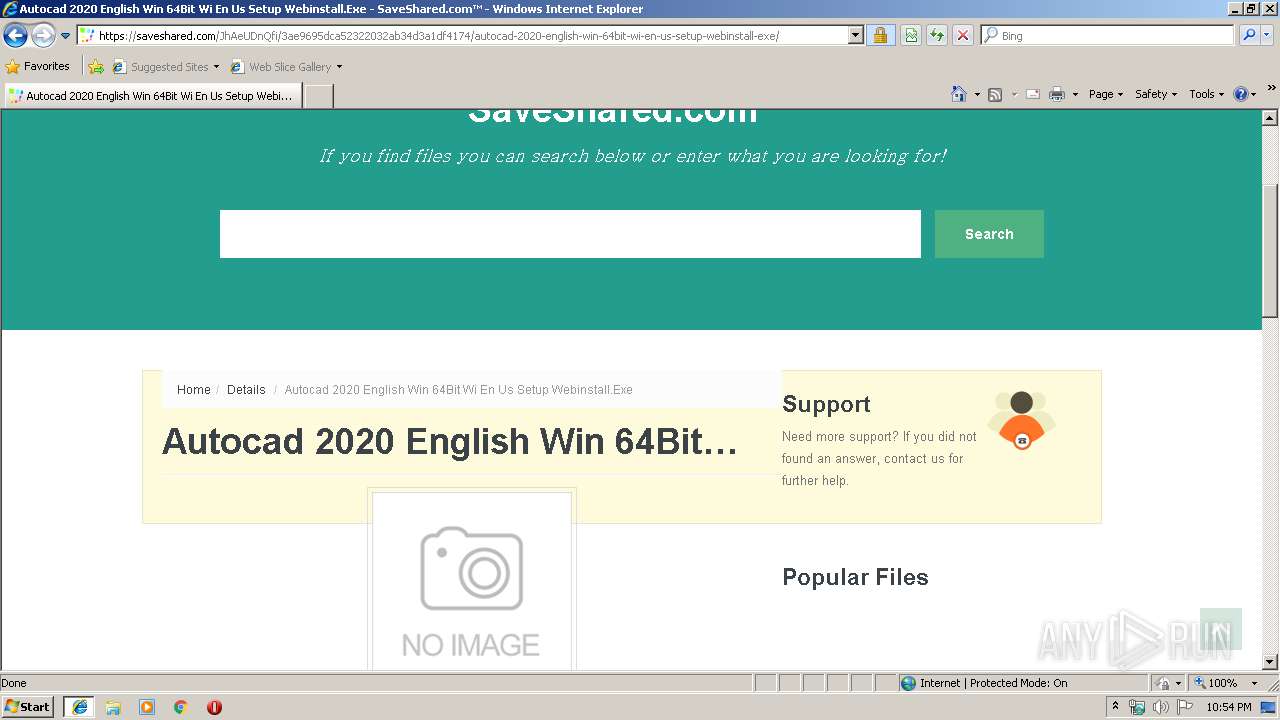Click the RSS Feeds icon
Screen dimensions: 1280x720
(x=995, y=94)
